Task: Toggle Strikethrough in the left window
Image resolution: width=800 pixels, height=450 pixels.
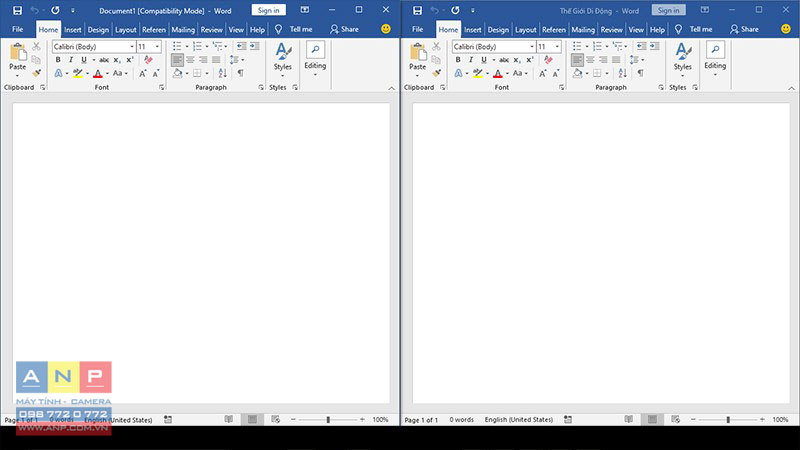Action: pos(104,60)
